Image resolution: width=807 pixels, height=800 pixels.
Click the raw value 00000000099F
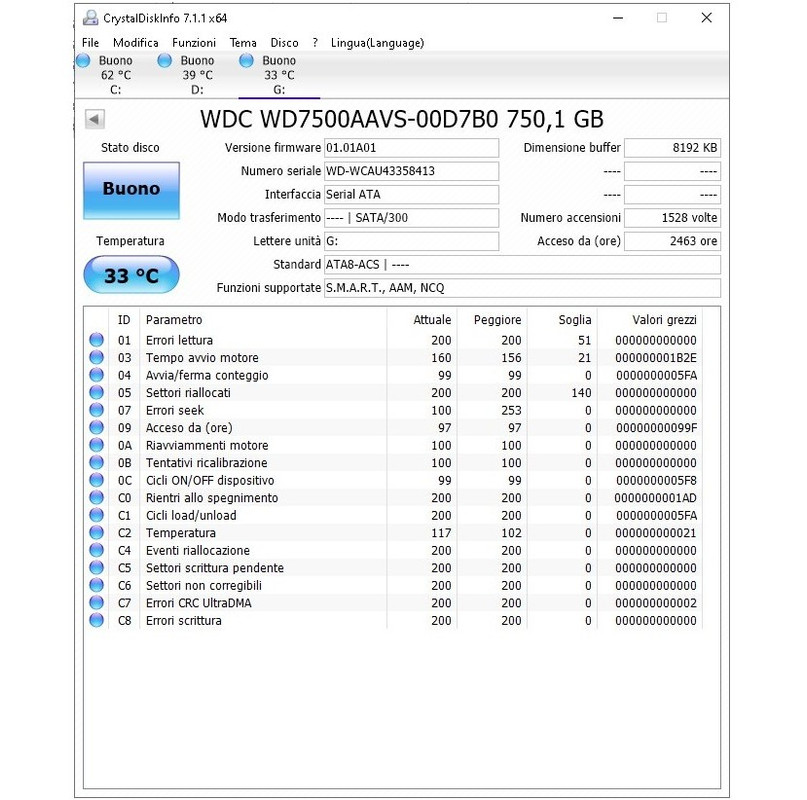coord(656,428)
